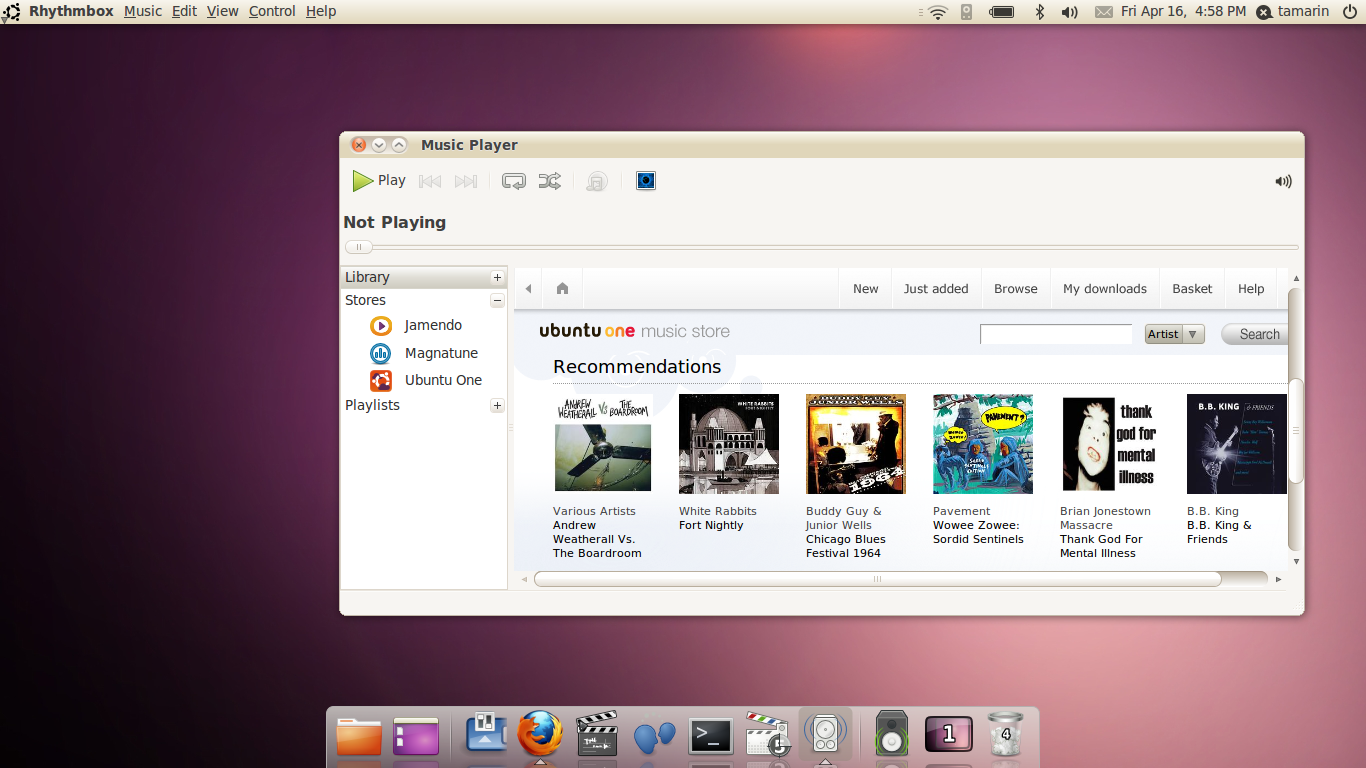Viewport: 1366px width, 768px height.
Task: Click the store Search button
Action: pos(1256,334)
